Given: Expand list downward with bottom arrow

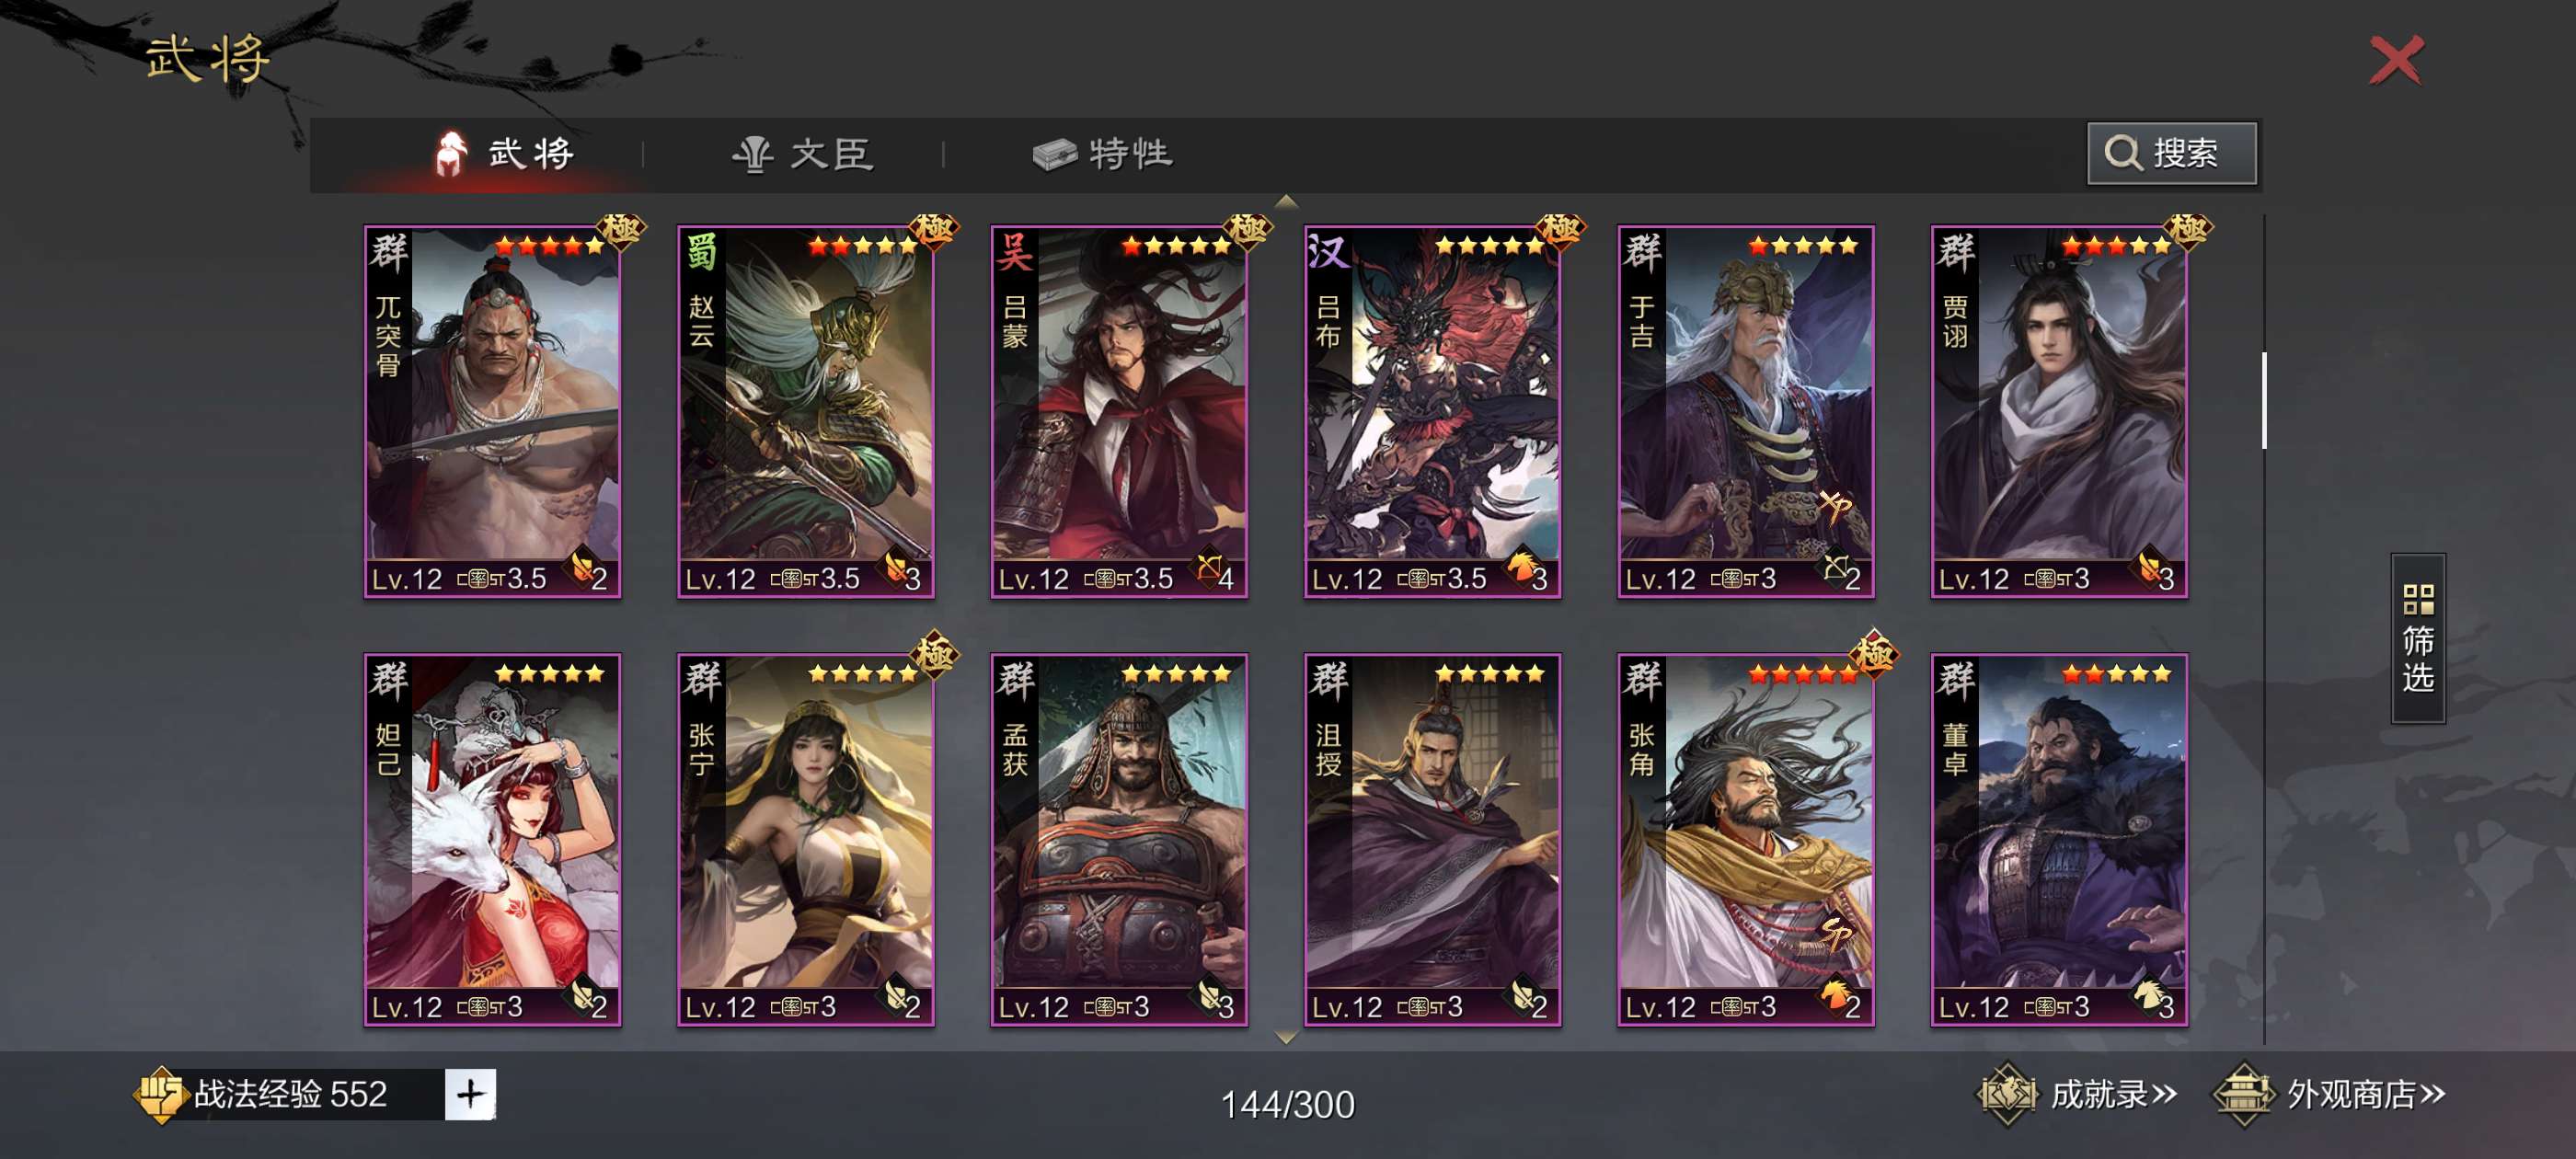Looking at the screenshot, I should tap(1287, 1038).
